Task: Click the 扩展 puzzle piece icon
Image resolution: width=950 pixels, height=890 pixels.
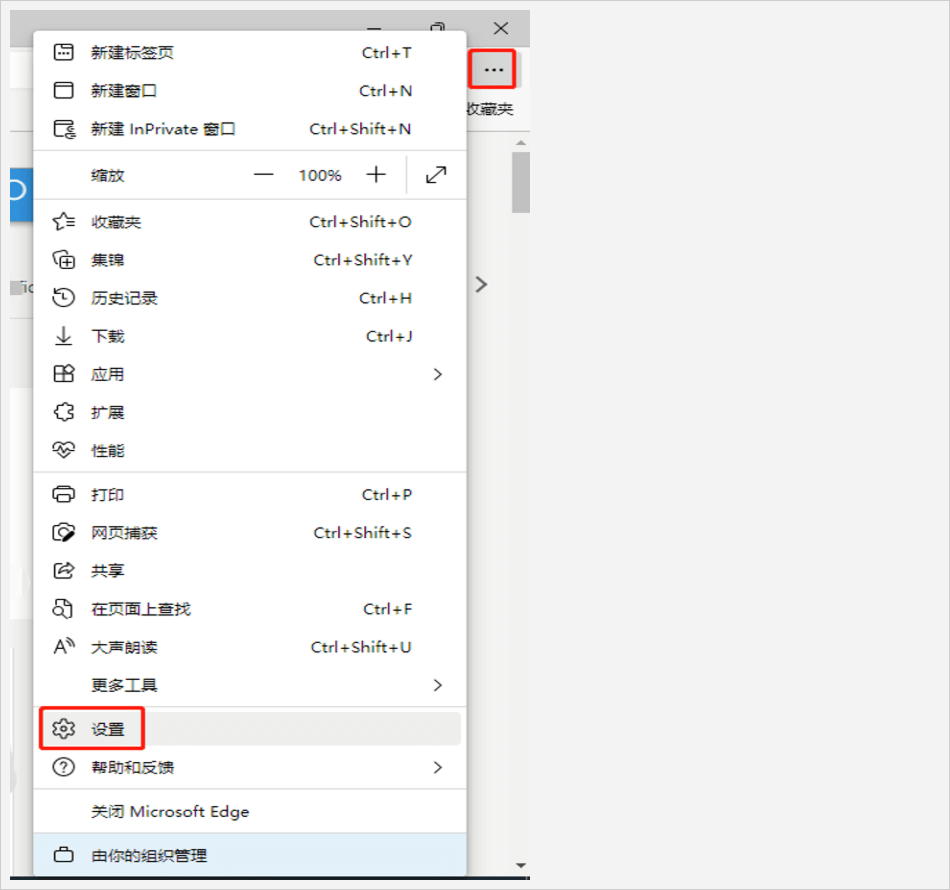Action: pos(64,412)
